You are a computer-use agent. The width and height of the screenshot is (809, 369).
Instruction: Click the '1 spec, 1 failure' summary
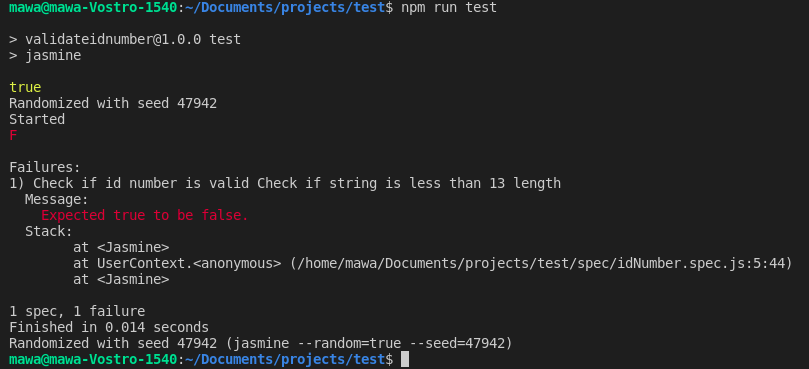77,311
